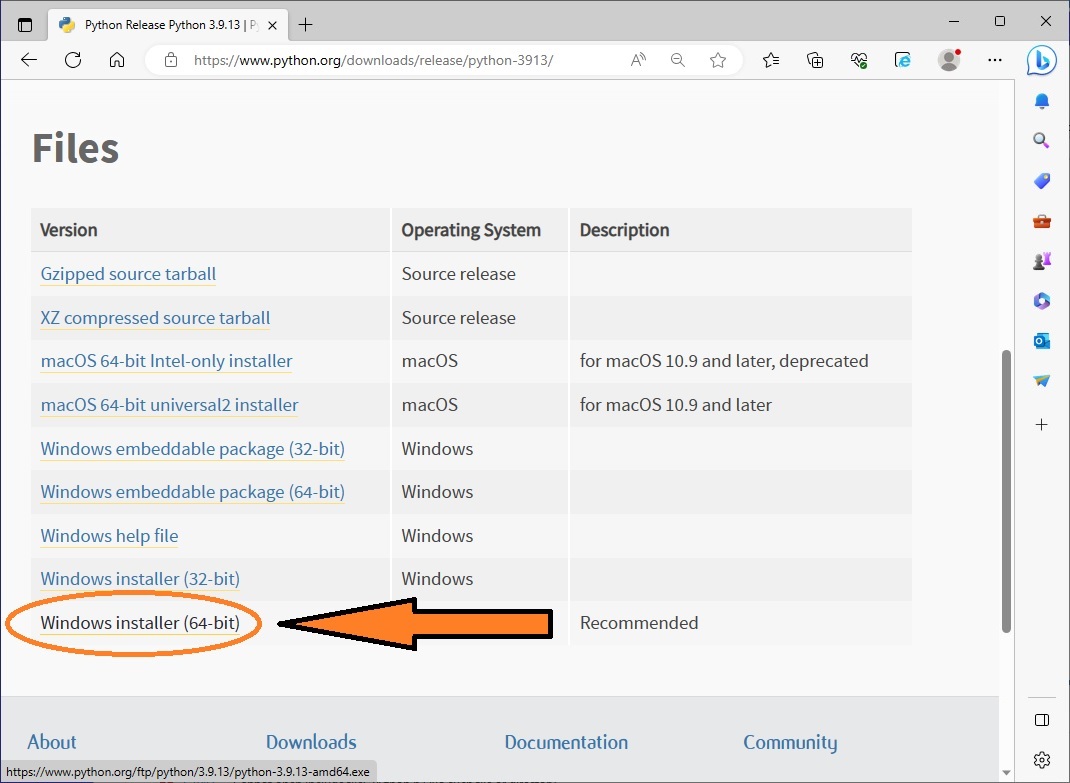Open Drop paper plane in sidebar
Image resolution: width=1070 pixels, height=783 pixels.
[x=1041, y=380]
